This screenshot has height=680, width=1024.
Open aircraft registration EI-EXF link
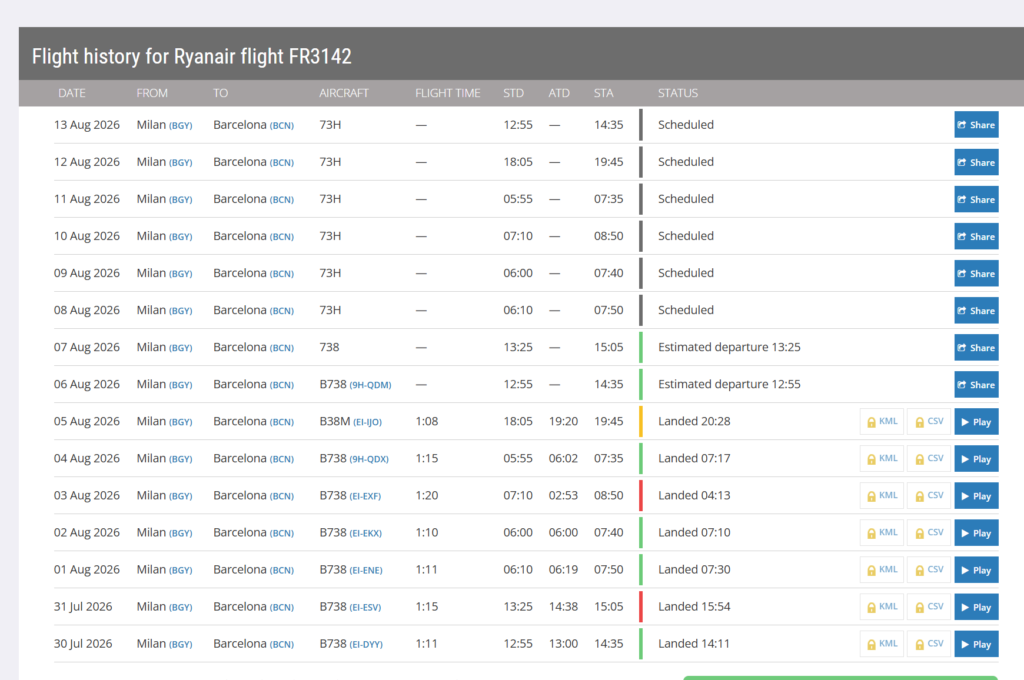(365, 496)
